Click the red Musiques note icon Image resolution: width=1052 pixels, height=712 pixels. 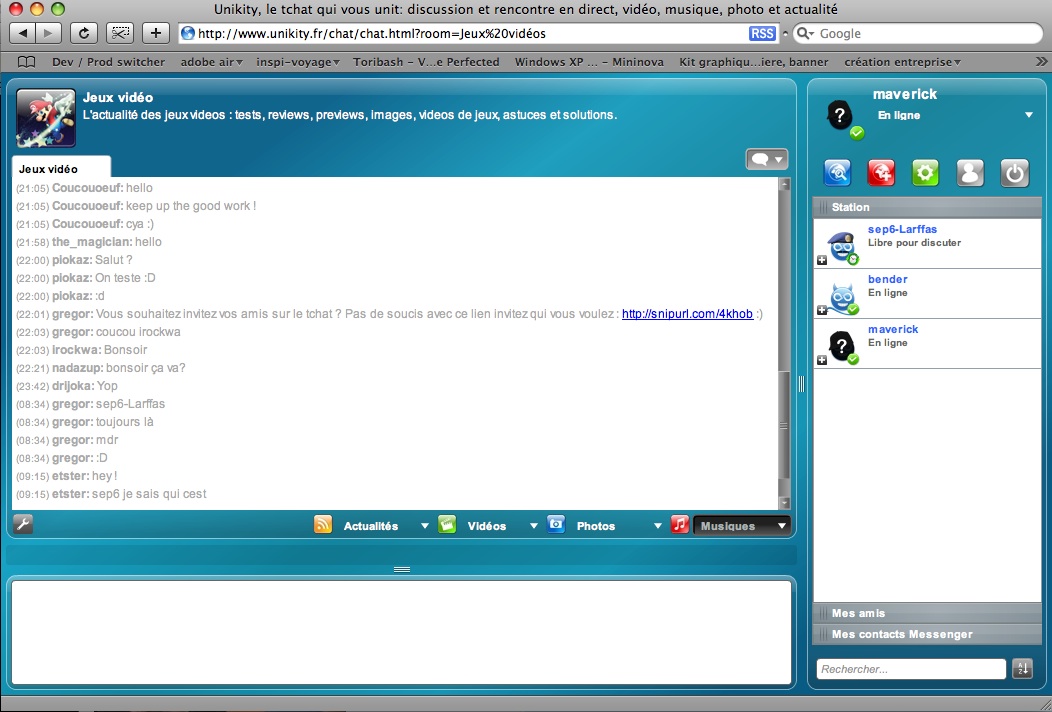pos(680,524)
